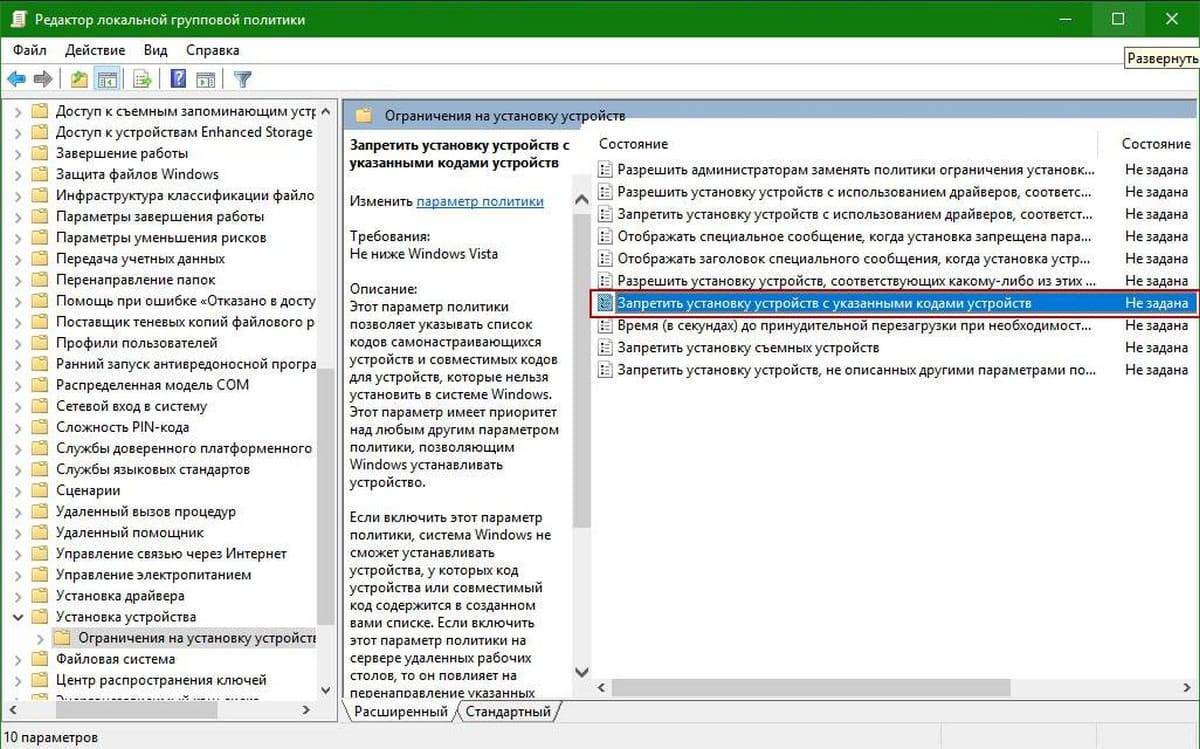The height and width of the screenshot is (749, 1200).
Task: Expand the Файловая система folder node
Action: point(18,659)
